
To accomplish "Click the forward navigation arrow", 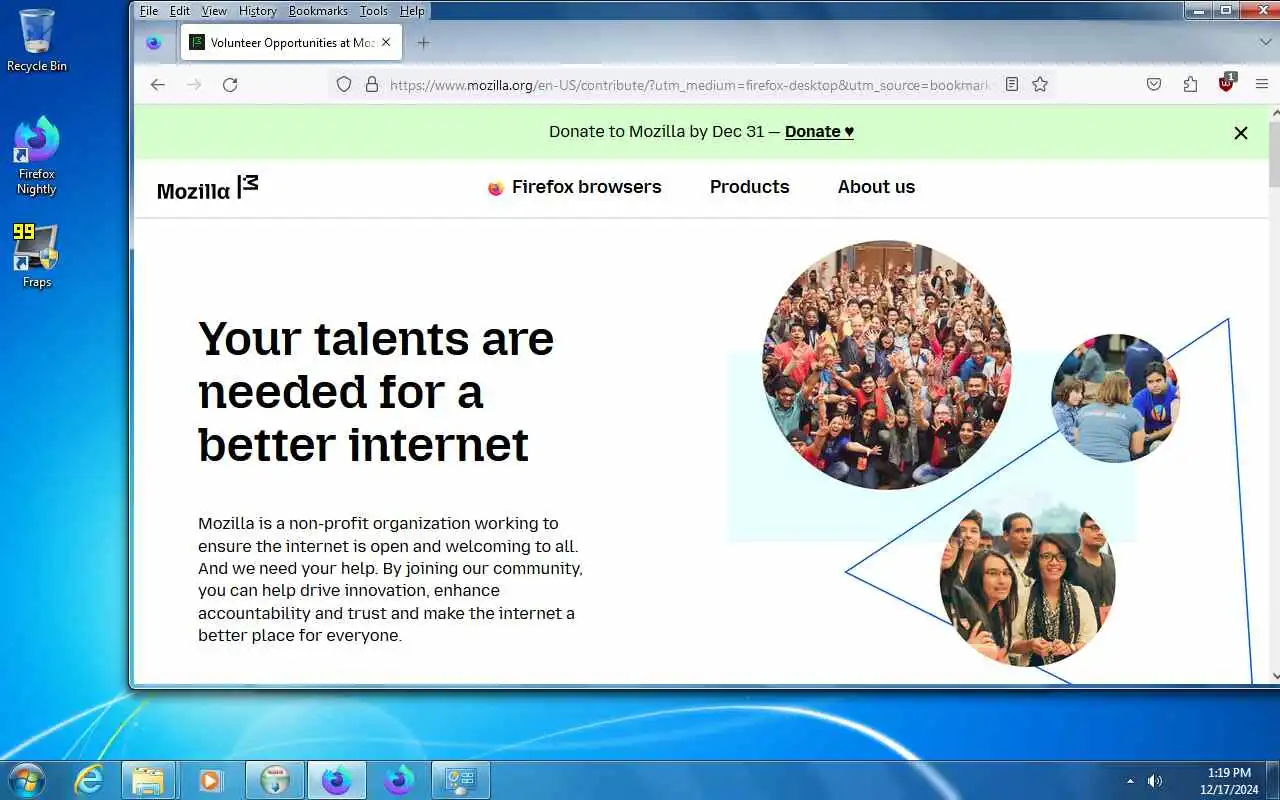I will click(193, 85).
